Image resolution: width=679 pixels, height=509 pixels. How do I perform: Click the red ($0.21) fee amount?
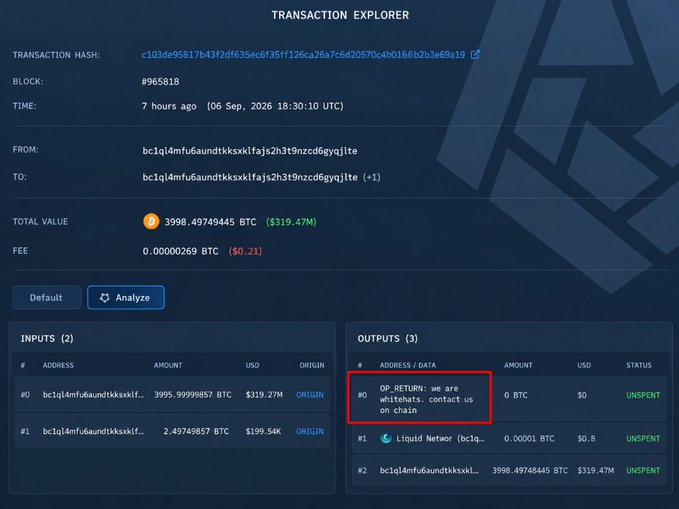(x=245, y=251)
